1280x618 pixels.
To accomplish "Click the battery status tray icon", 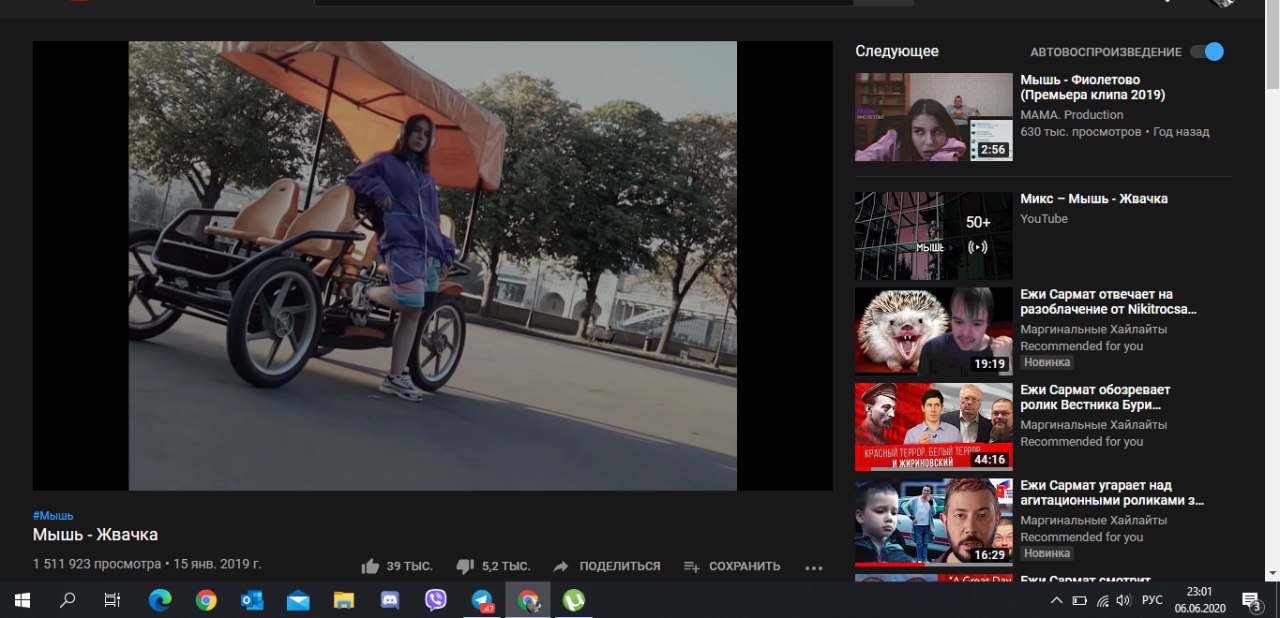I will pyautogui.click(x=1079, y=600).
